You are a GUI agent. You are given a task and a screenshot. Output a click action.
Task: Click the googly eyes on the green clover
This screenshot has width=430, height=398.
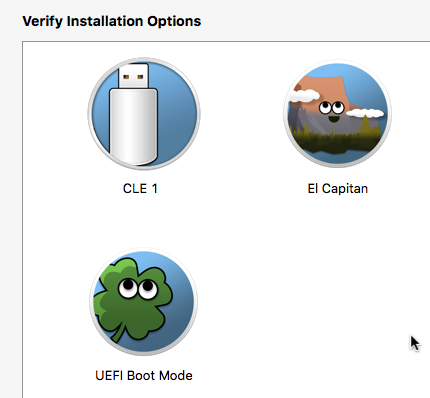(138, 288)
